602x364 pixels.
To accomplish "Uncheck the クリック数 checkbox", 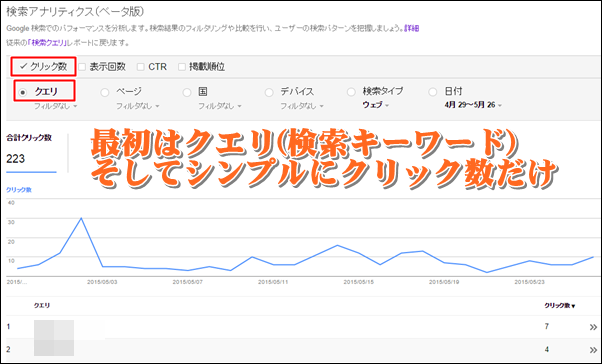I will (x=23, y=67).
